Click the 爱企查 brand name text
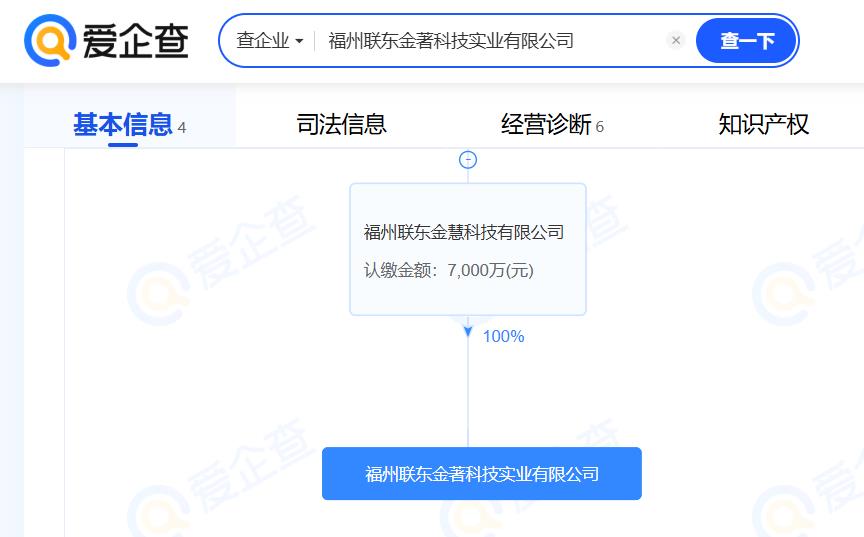 pos(136,41)
